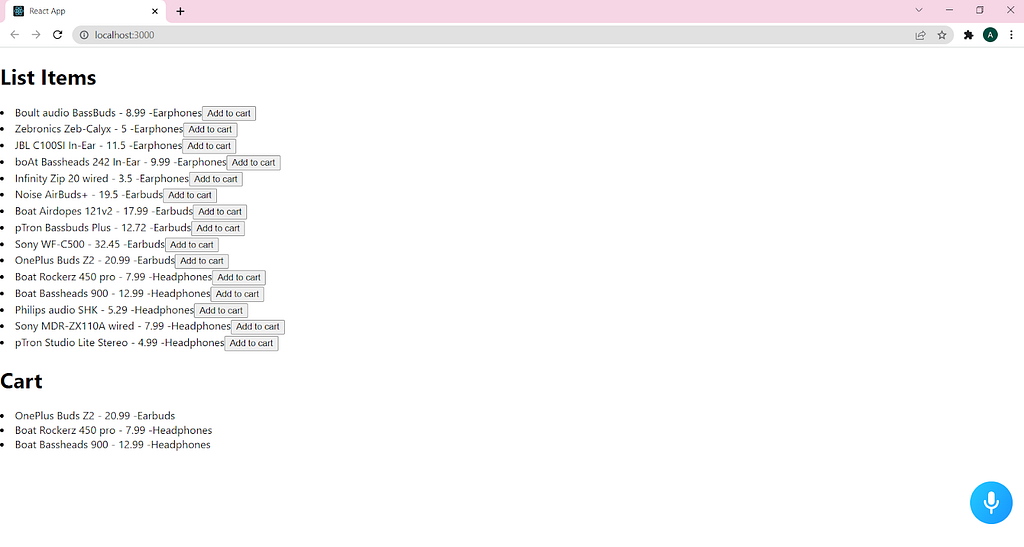
Task: Open the Extensions puzzle icon
Action: coord(968,35)
